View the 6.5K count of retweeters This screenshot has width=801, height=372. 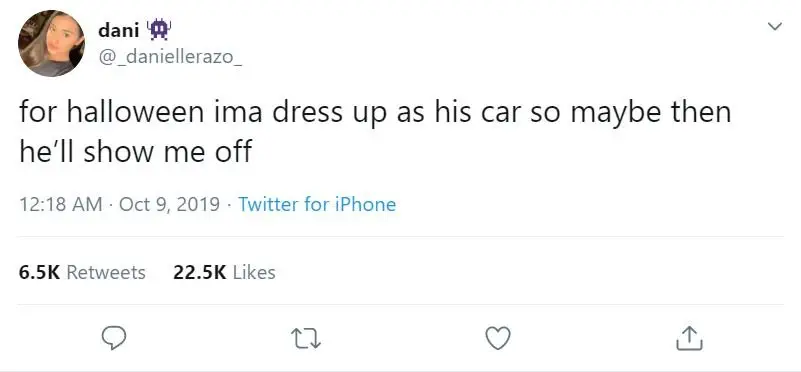[x=39, y=272]
